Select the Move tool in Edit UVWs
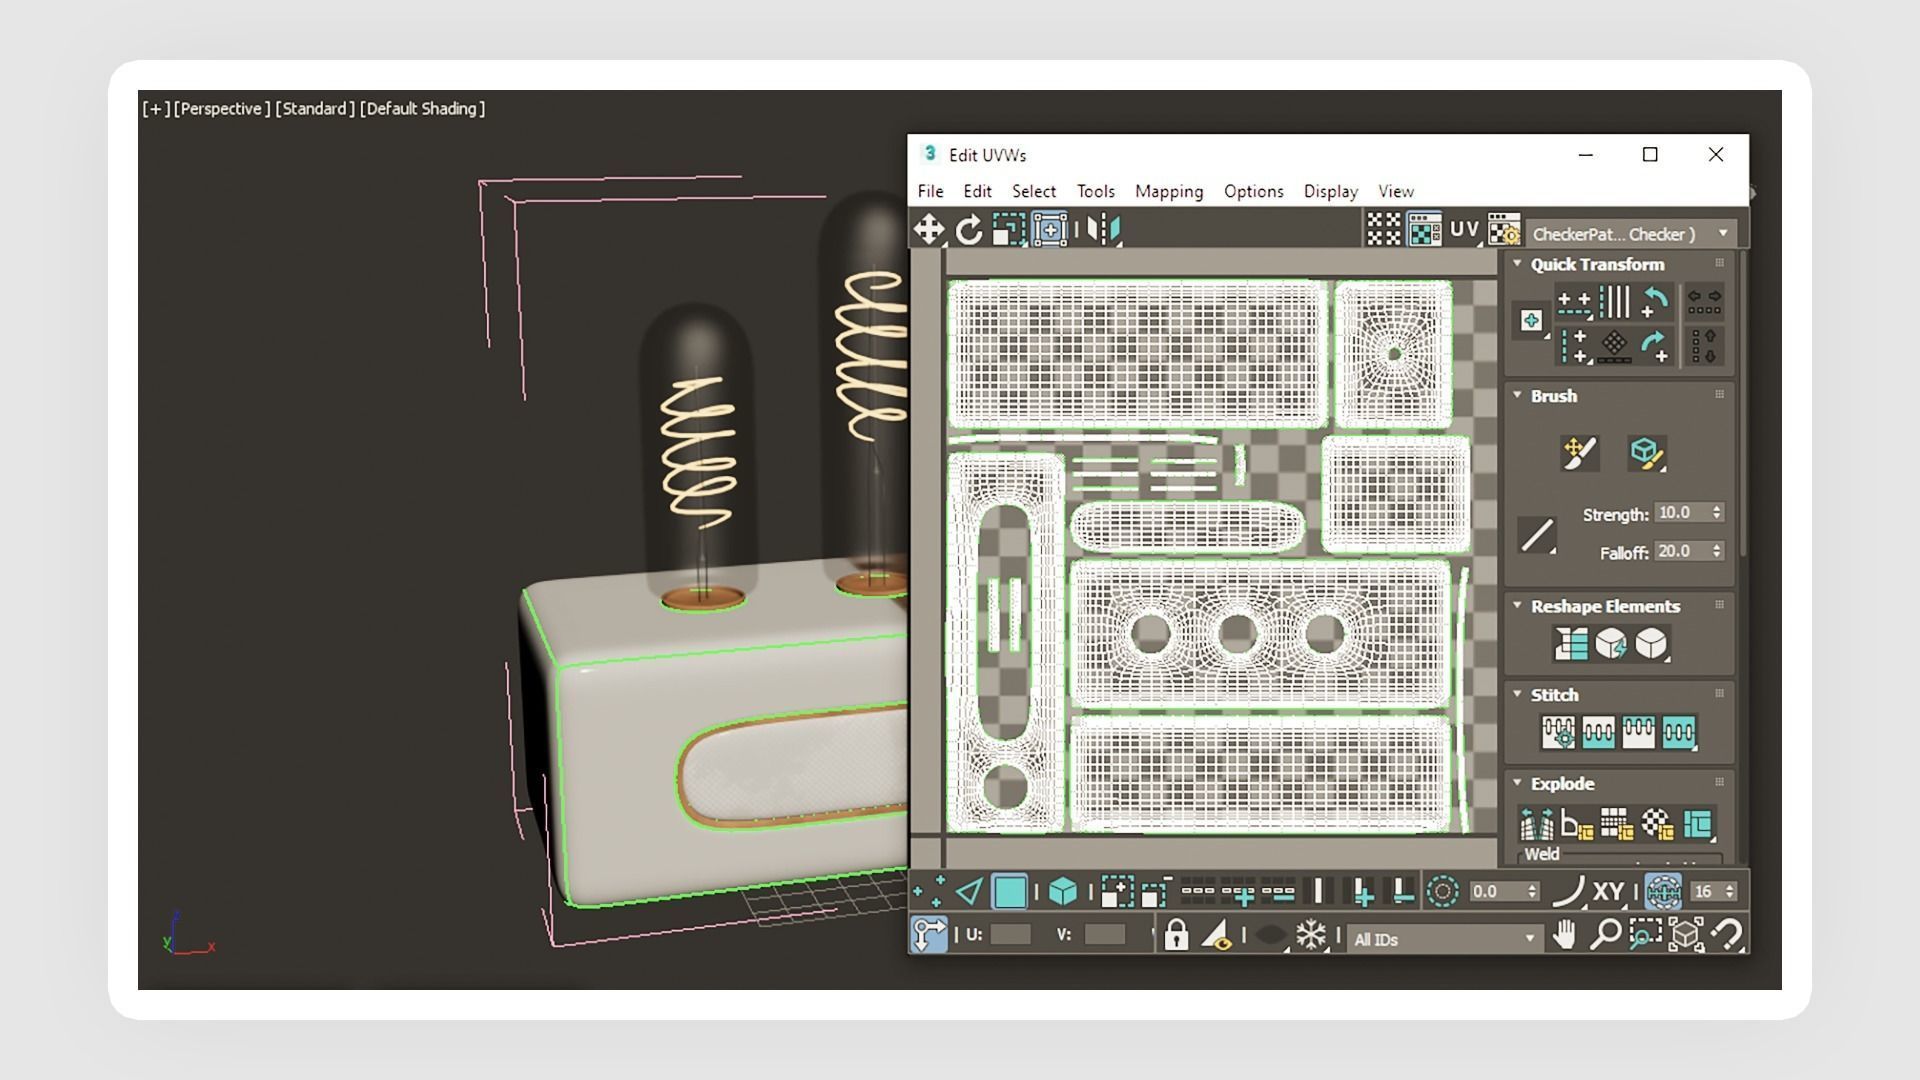This screenshot has height=1080, width=1920. click(929, 230)
